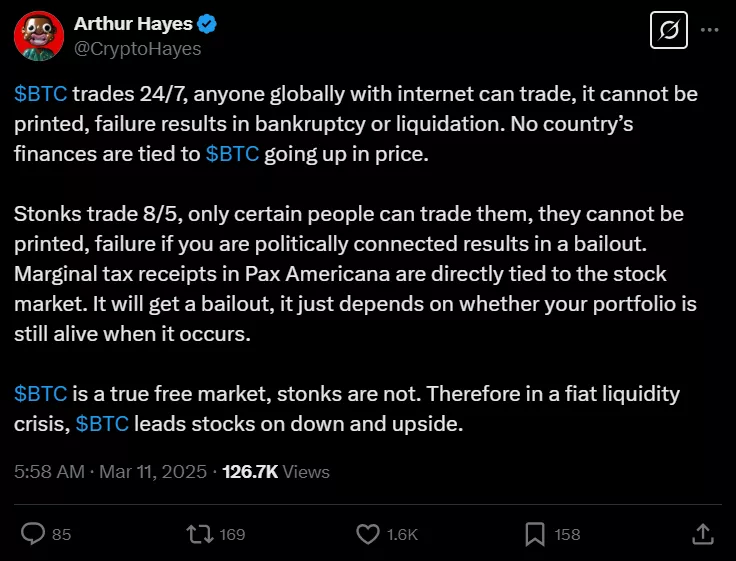
Task: Like the tweet with the heart icon
Action: (x=369, y=534)
